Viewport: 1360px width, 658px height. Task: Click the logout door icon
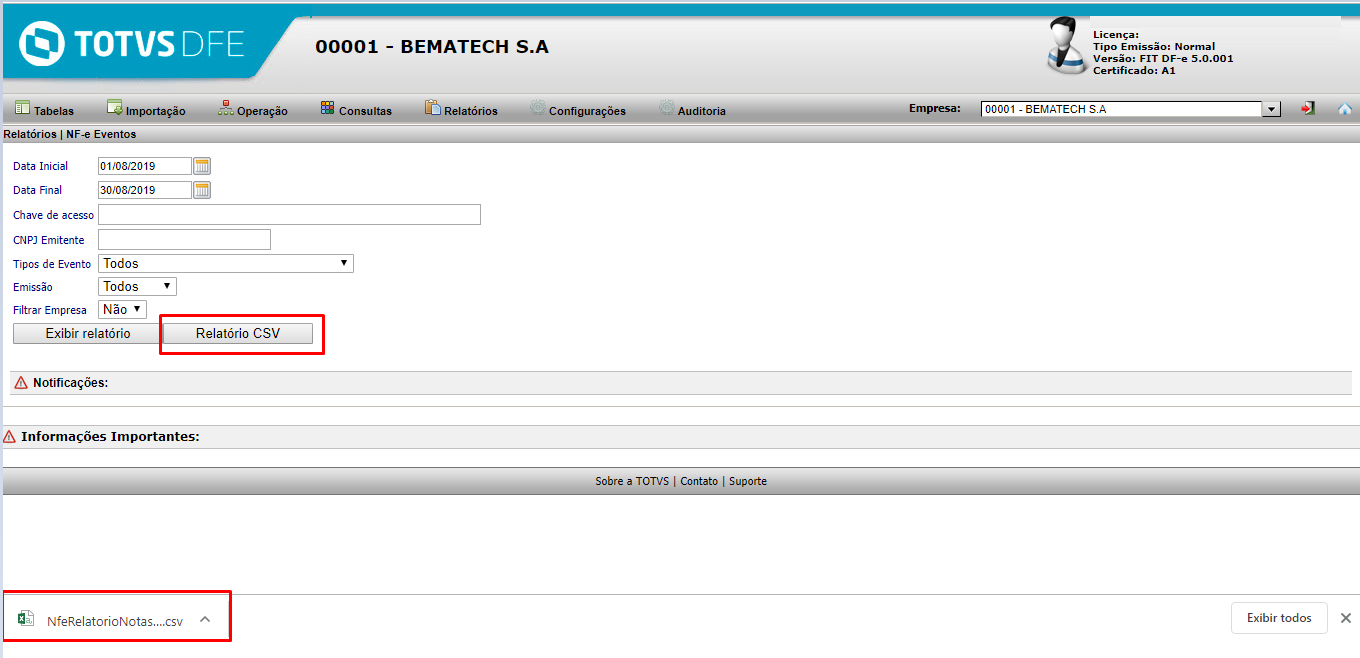1308,108
